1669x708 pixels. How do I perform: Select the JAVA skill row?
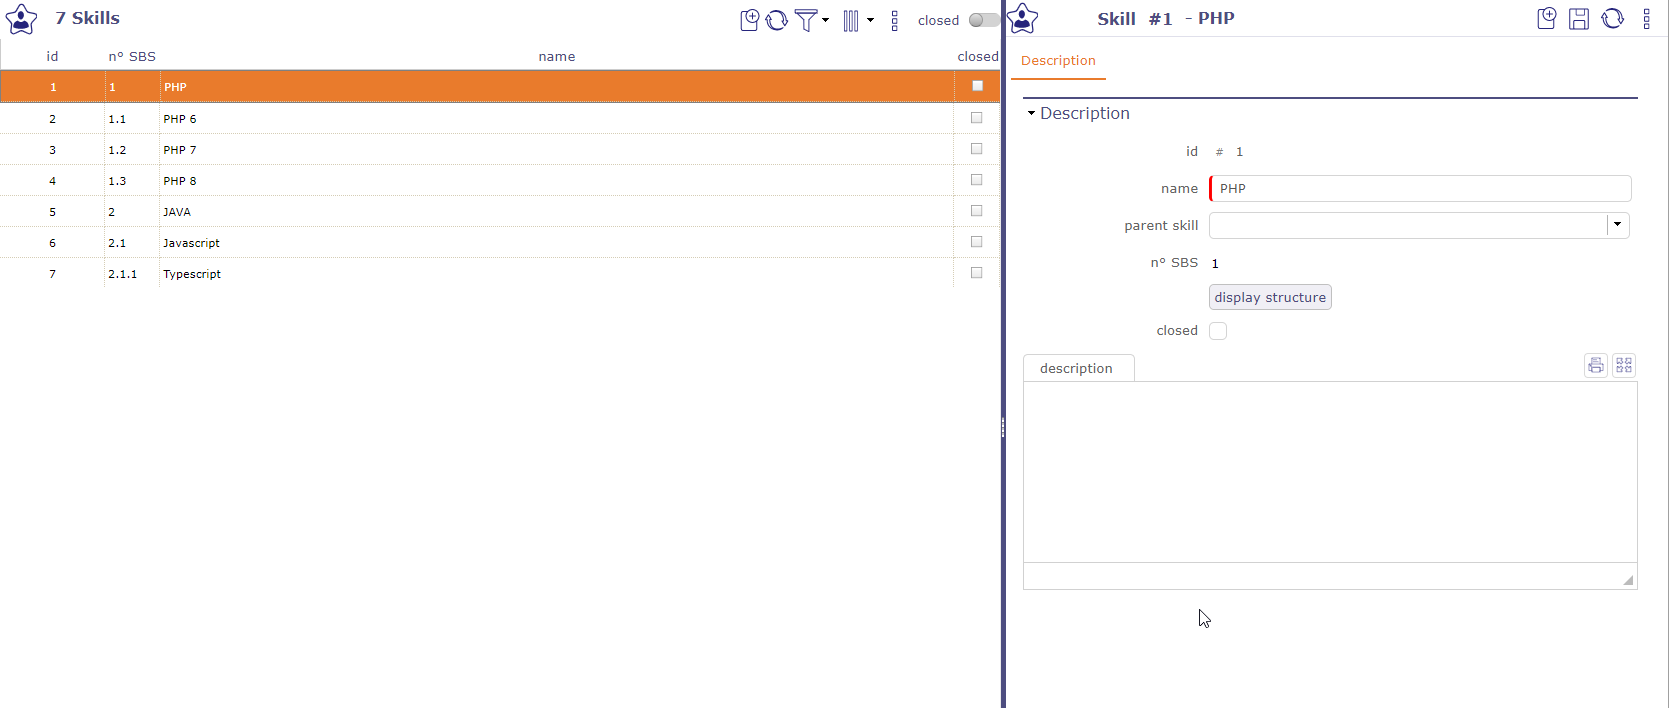tap(500, 211)
